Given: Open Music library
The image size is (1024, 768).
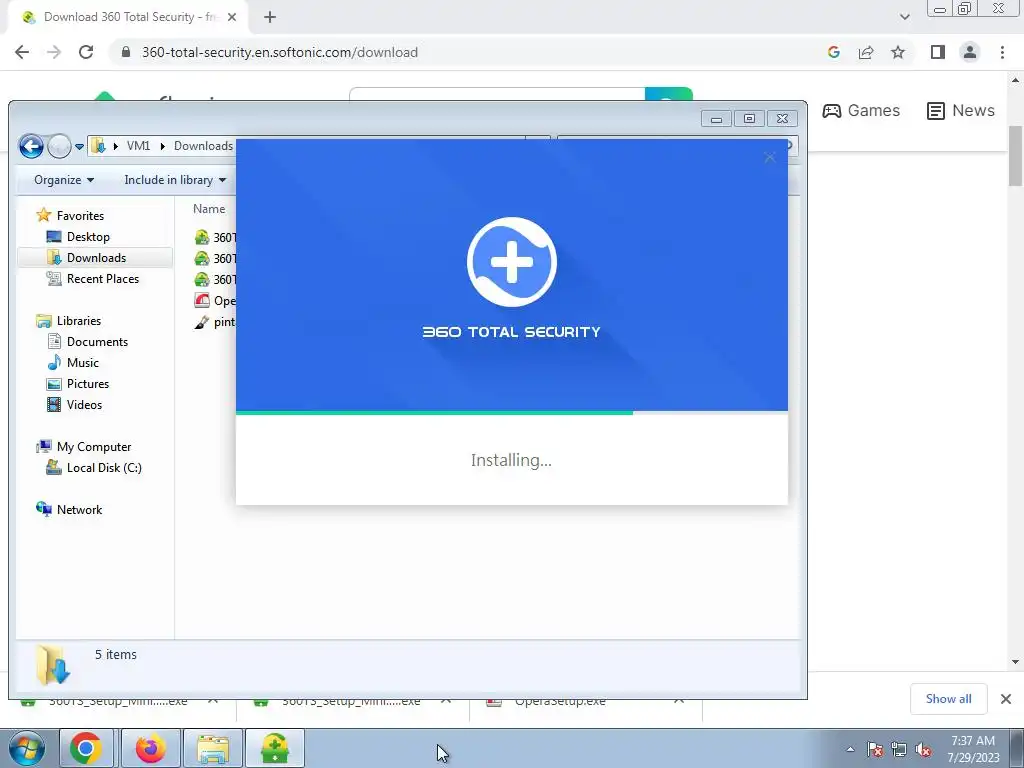Looking at the screenshot, I should point(73,362).
